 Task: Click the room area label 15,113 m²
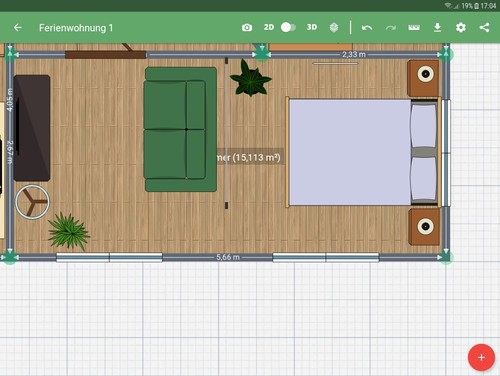pos(249,157)
